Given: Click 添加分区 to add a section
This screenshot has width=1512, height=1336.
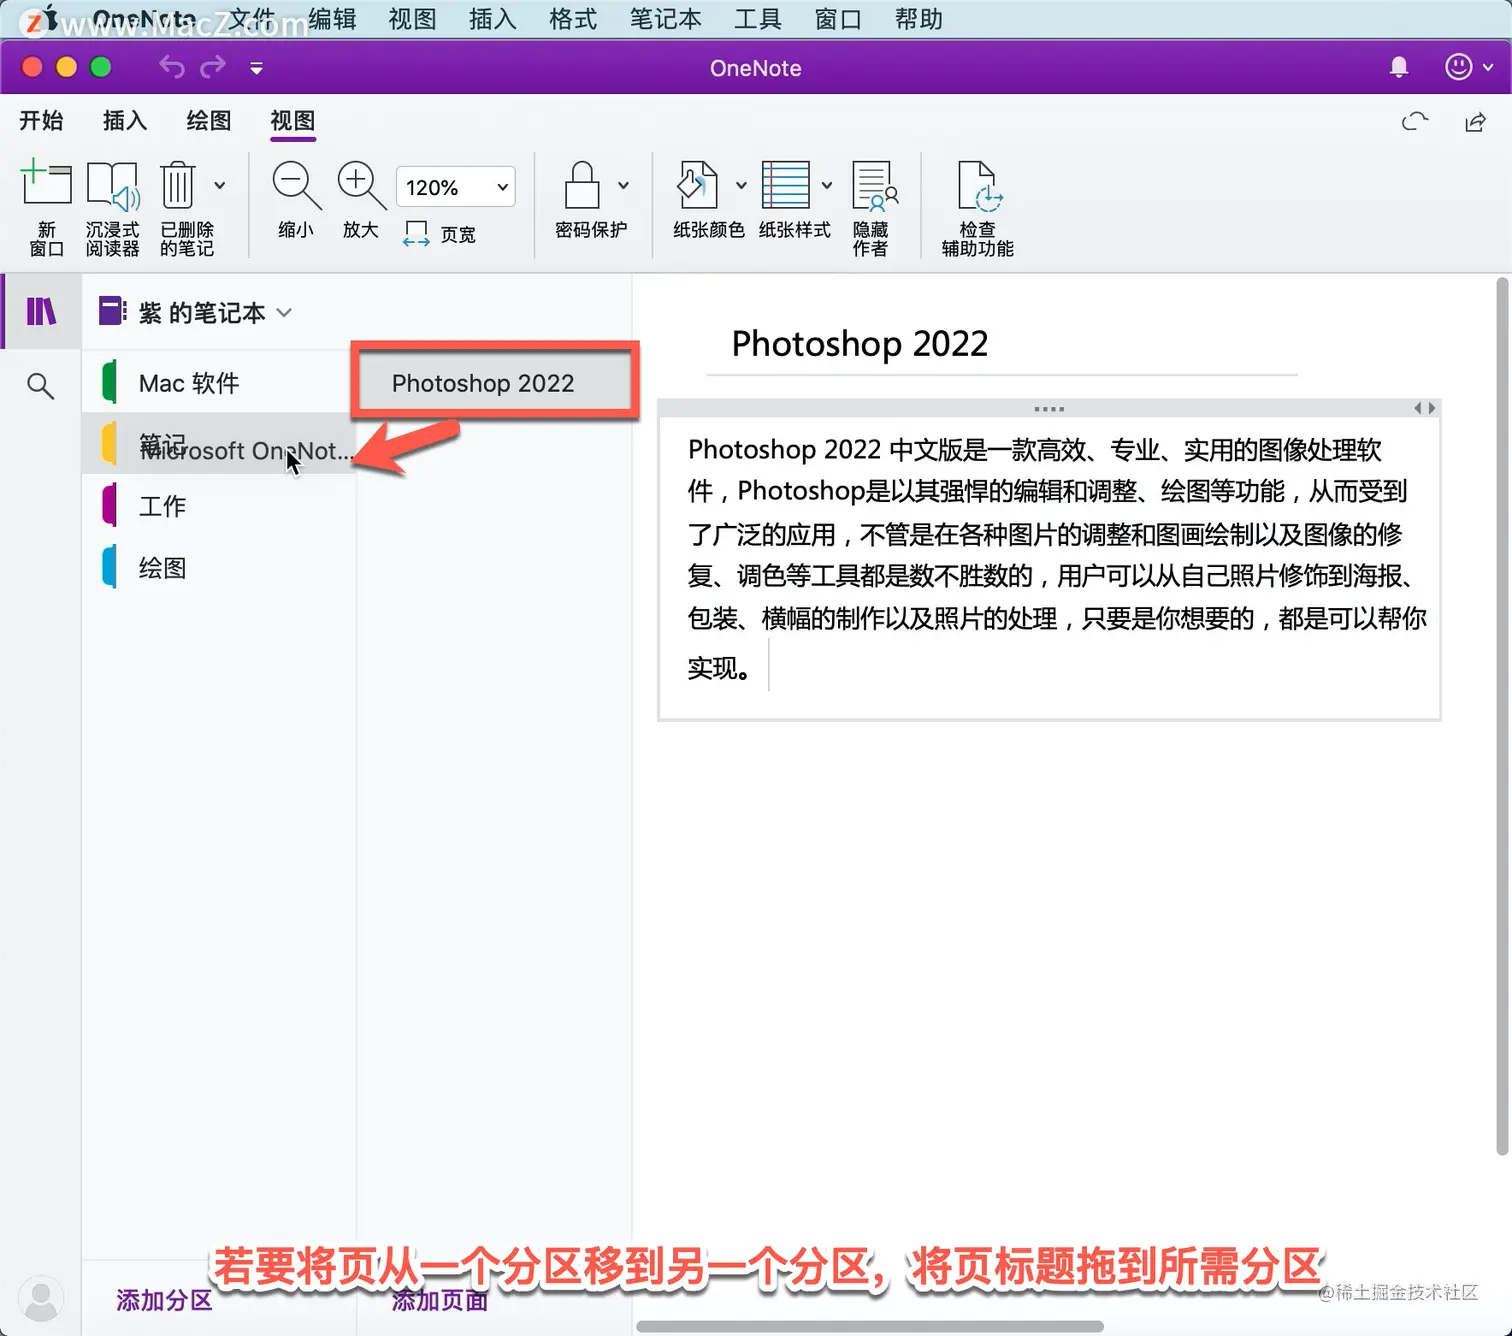Looking at the screenshot, I should click(x=165, y=1300).
